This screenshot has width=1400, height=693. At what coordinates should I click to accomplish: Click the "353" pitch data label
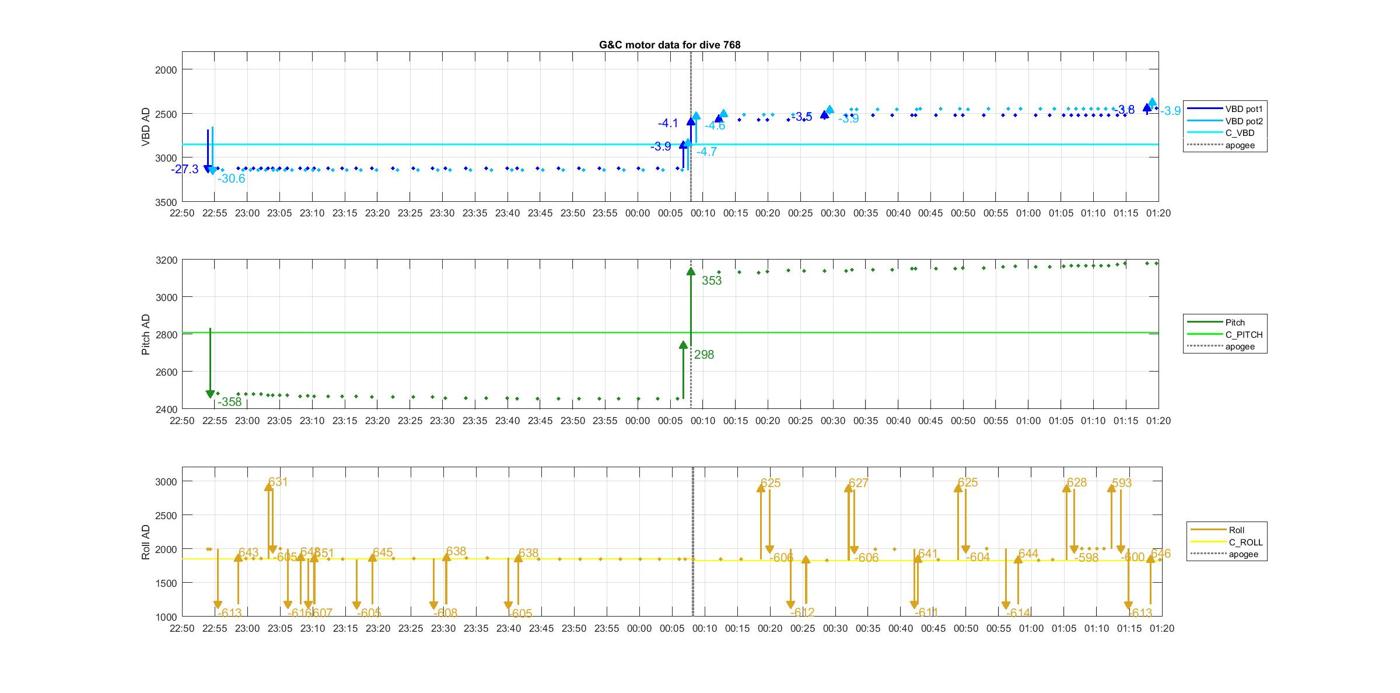tap(711, 281)
